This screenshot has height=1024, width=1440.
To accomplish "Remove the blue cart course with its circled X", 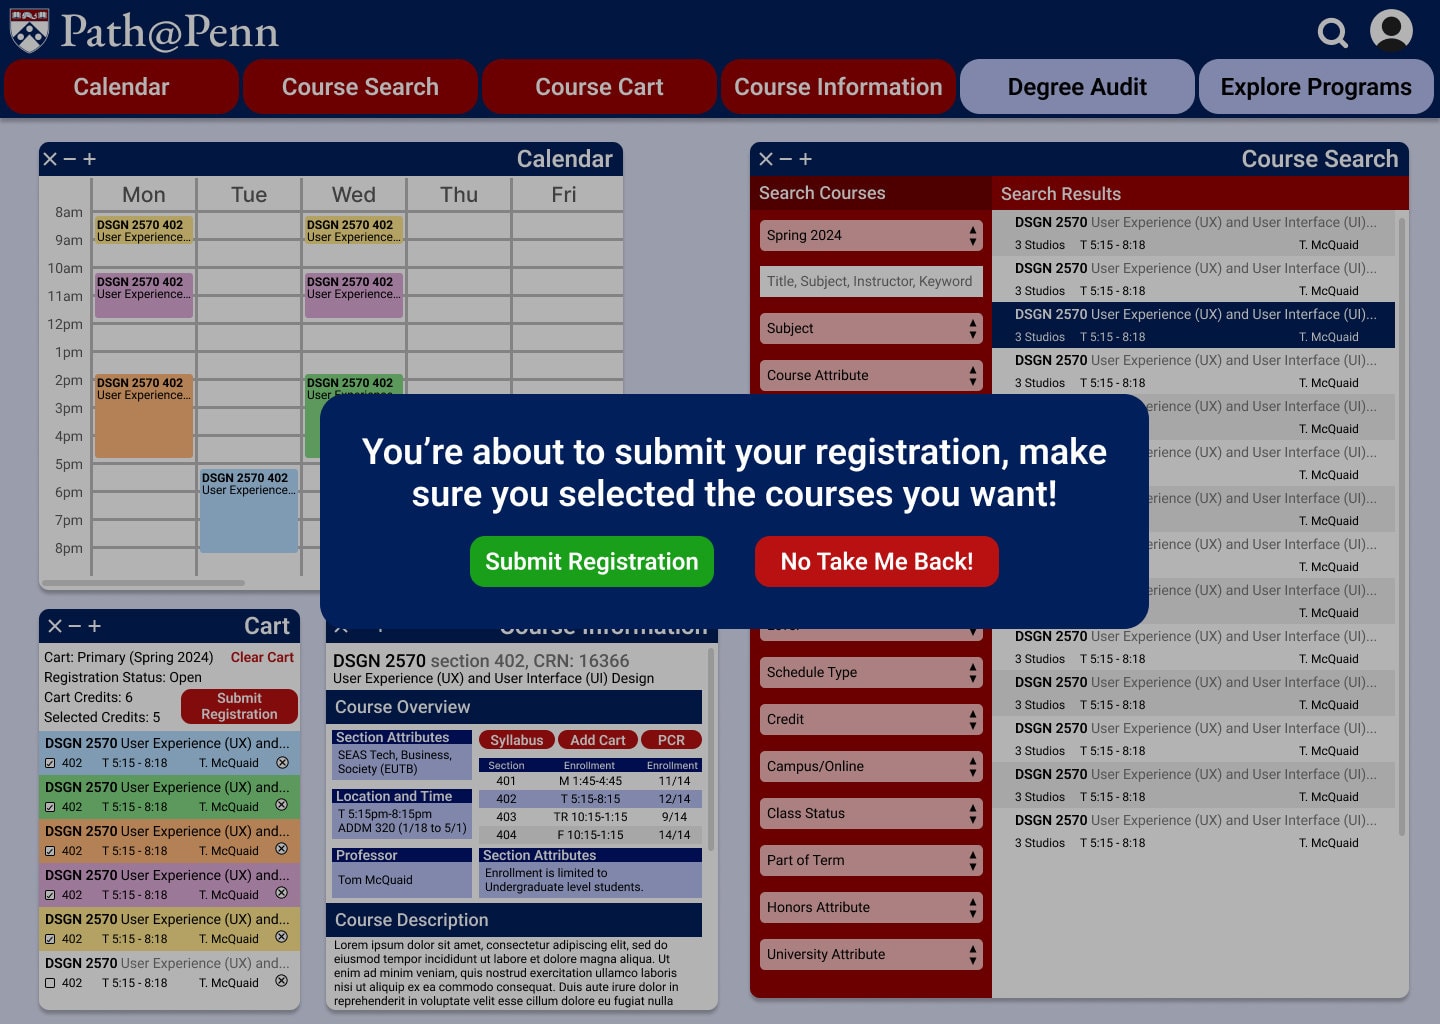I will (x=282, y=762).
